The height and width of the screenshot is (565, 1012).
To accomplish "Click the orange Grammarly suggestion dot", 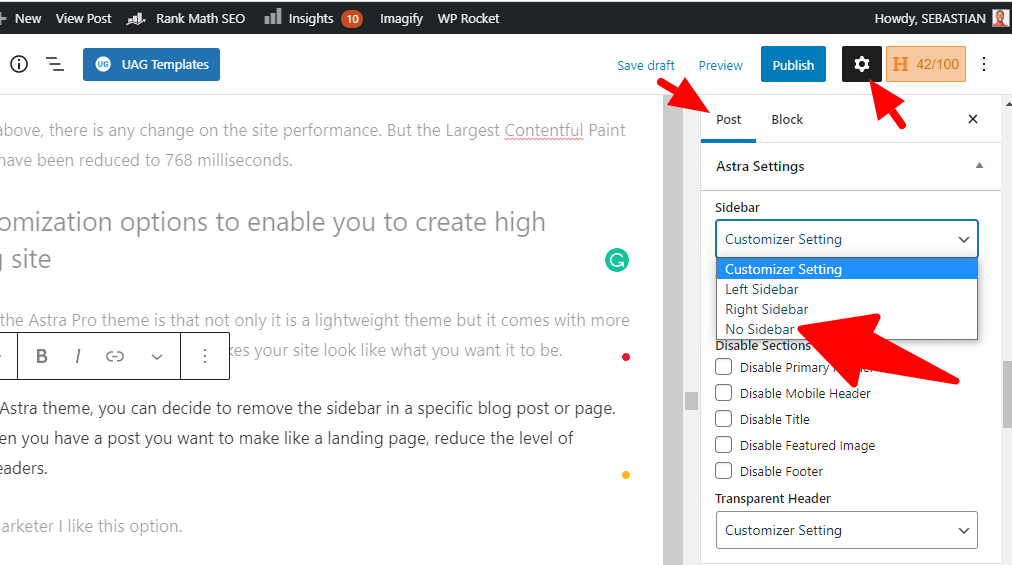I will click(x=625, y=475).
